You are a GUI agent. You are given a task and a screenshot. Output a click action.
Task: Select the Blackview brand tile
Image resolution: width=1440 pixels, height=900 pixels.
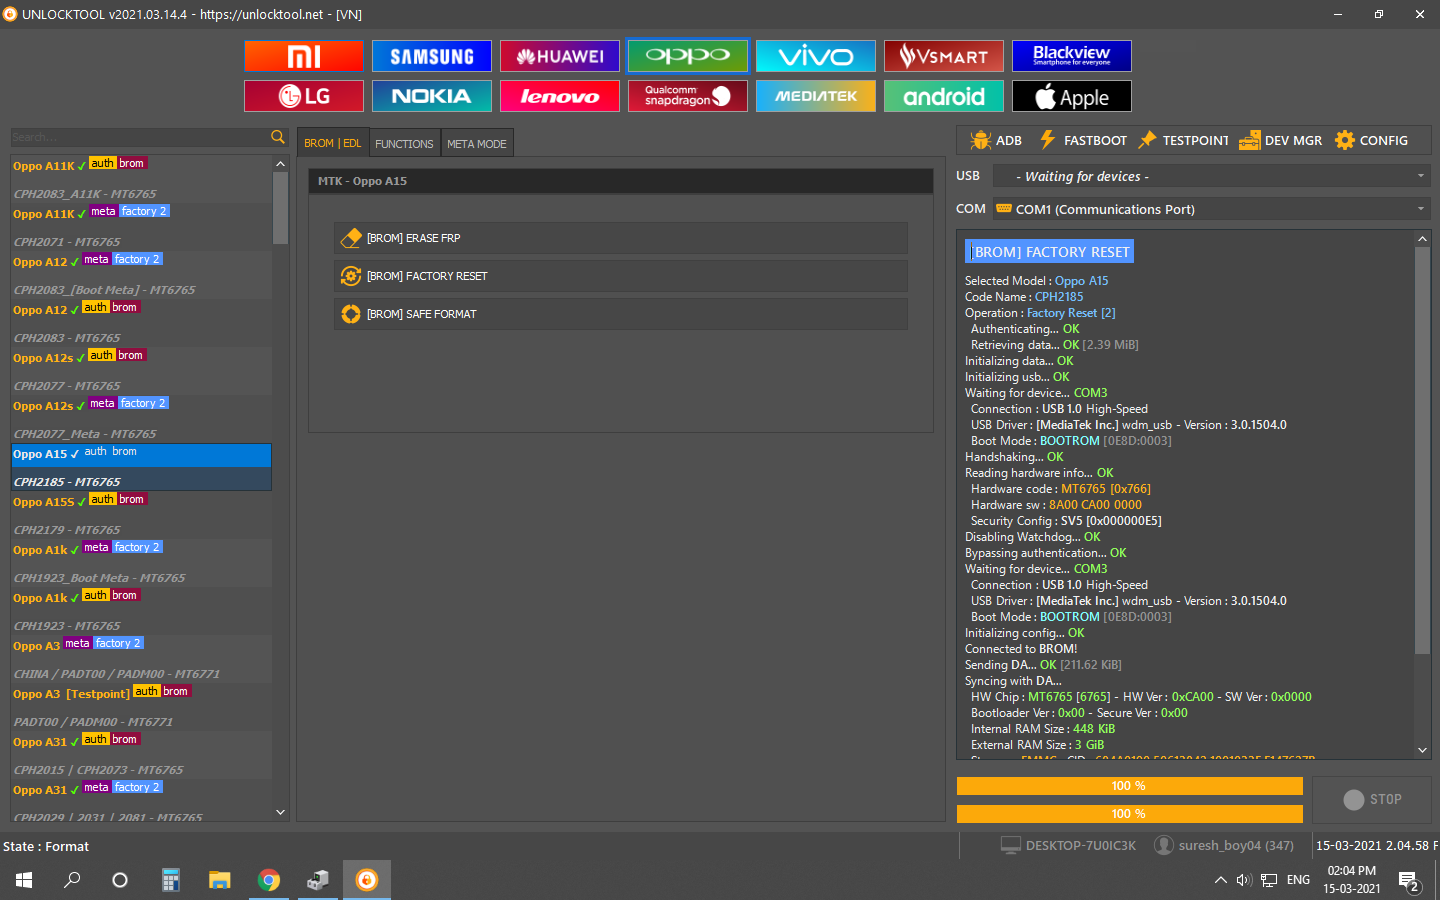pos(1072,56)
